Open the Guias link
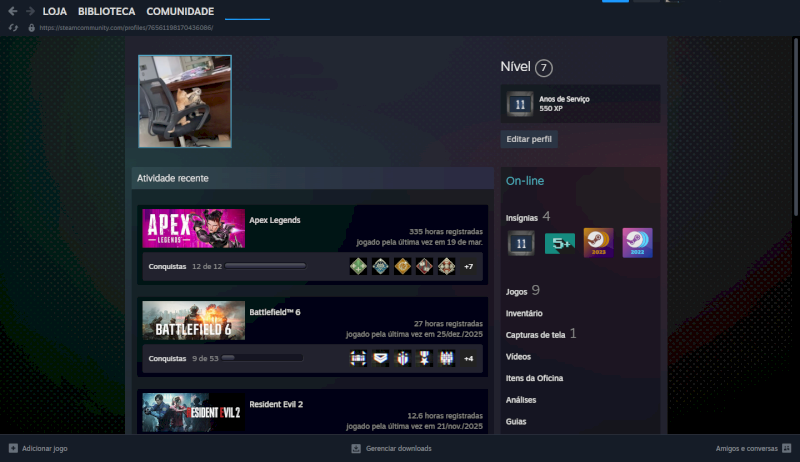 pos(516,421)
